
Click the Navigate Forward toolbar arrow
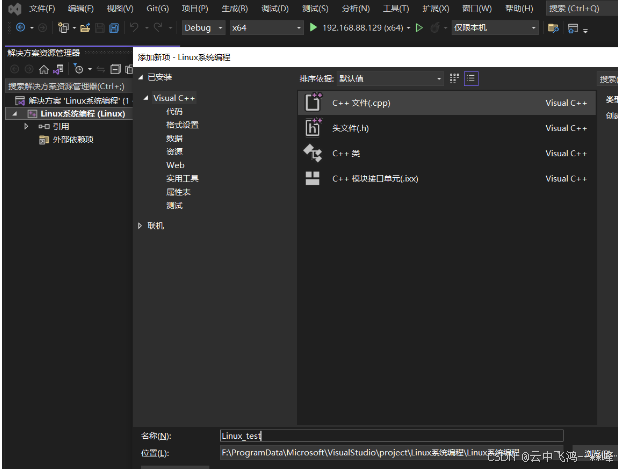pos(42,28)
